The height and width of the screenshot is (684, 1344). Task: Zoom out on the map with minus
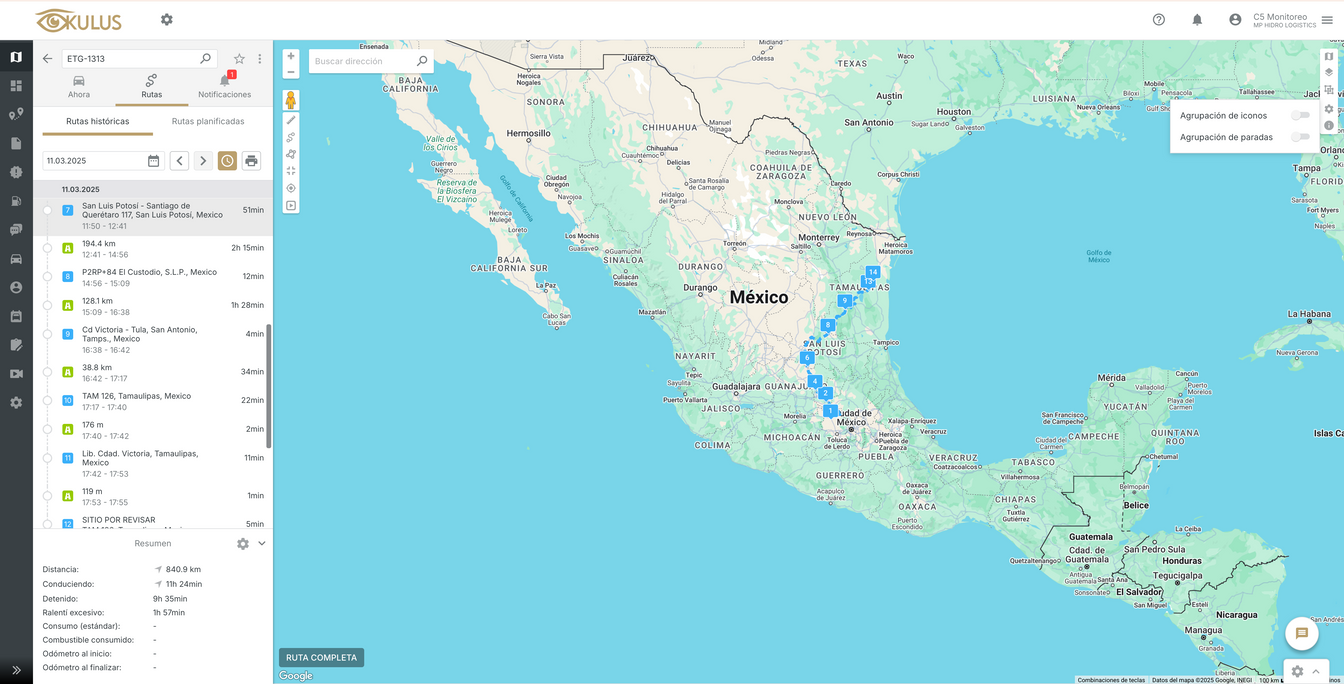[x=291, y=72]
